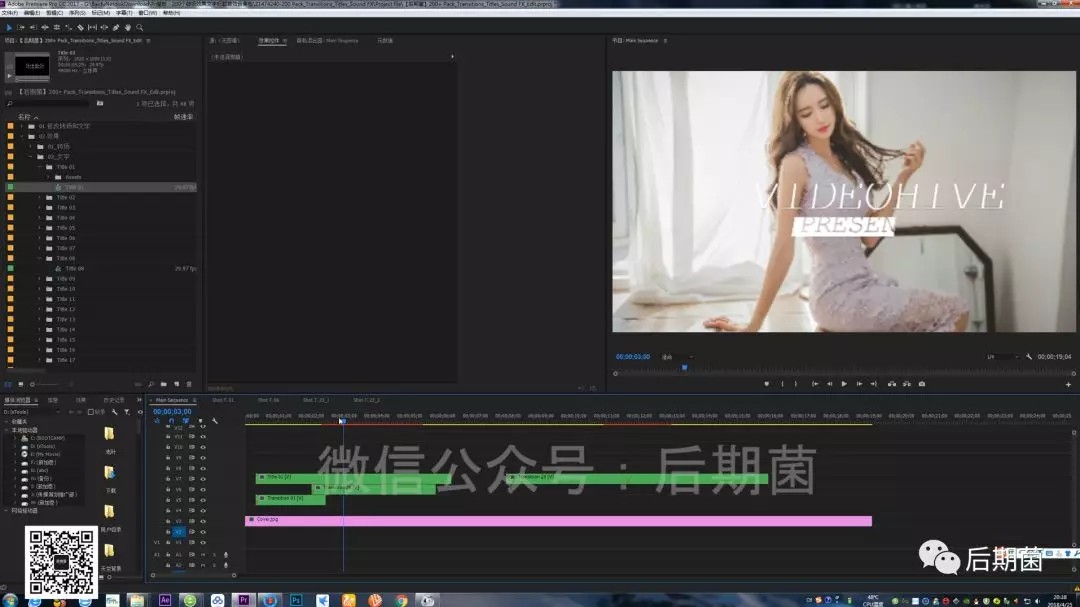Image resolution: width=1080 pixels, height=607 pixels.
Task: Expand the Title 10 bin
Action: click(40, 289)
